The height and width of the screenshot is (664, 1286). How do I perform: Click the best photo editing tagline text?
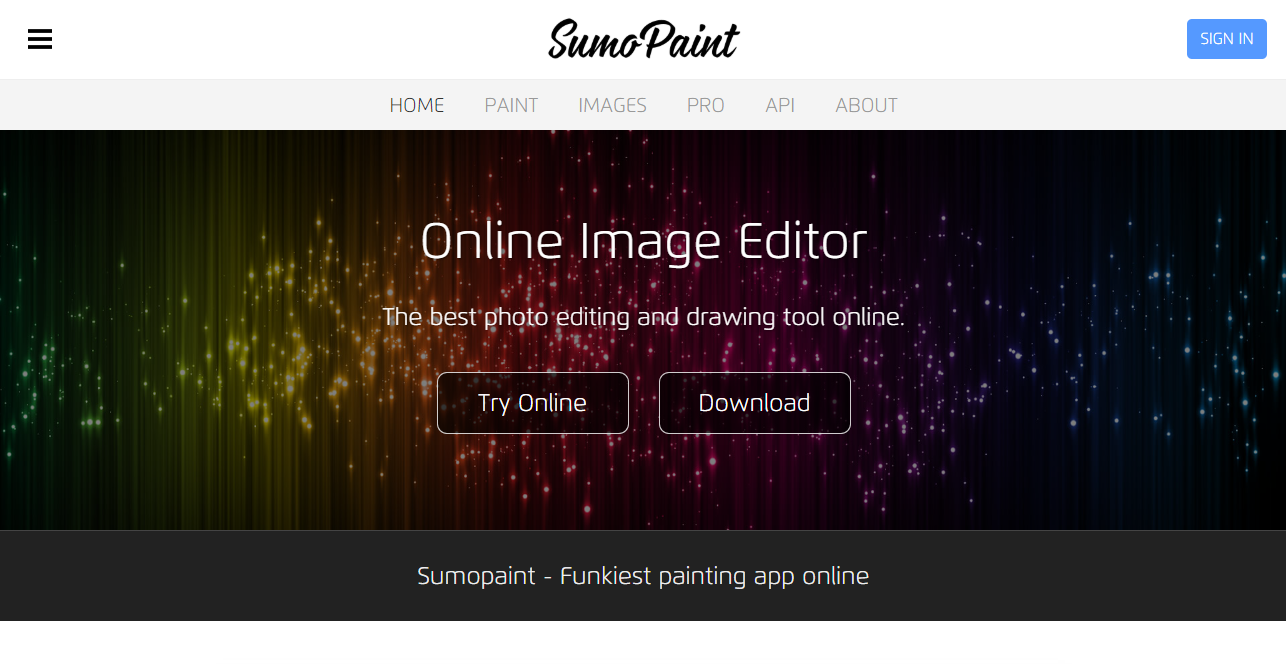[643, 318]
